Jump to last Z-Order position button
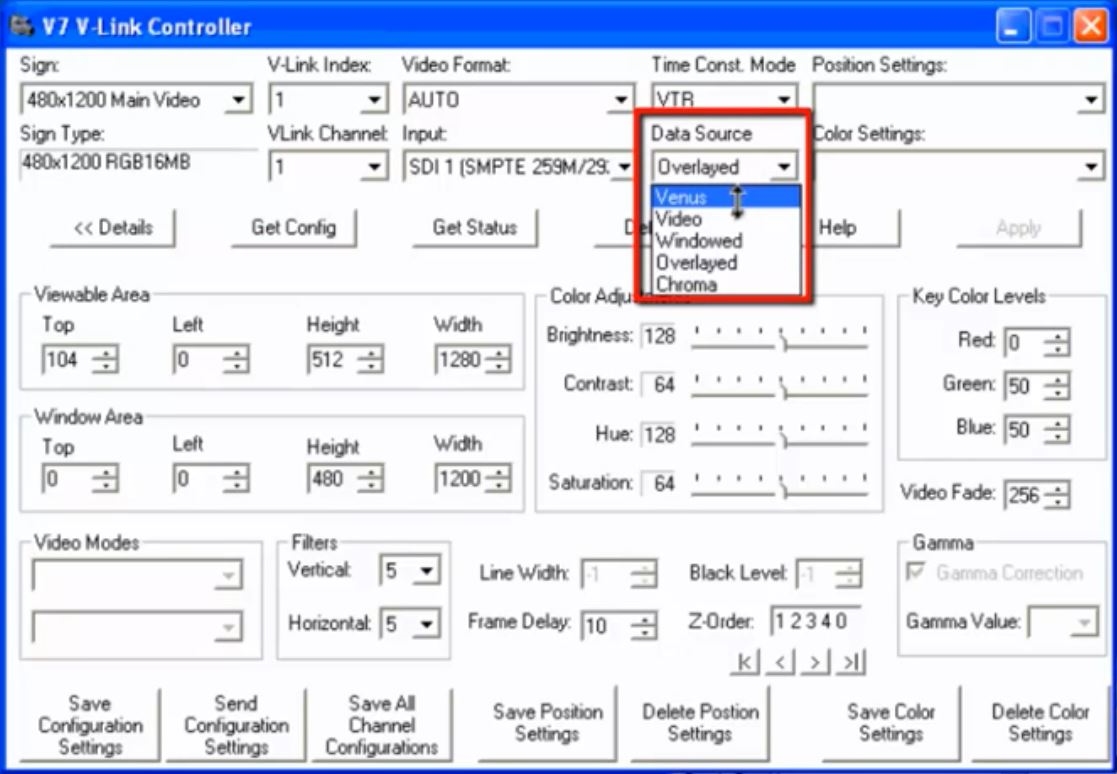Screen dimensions: 1117x774 849,662
